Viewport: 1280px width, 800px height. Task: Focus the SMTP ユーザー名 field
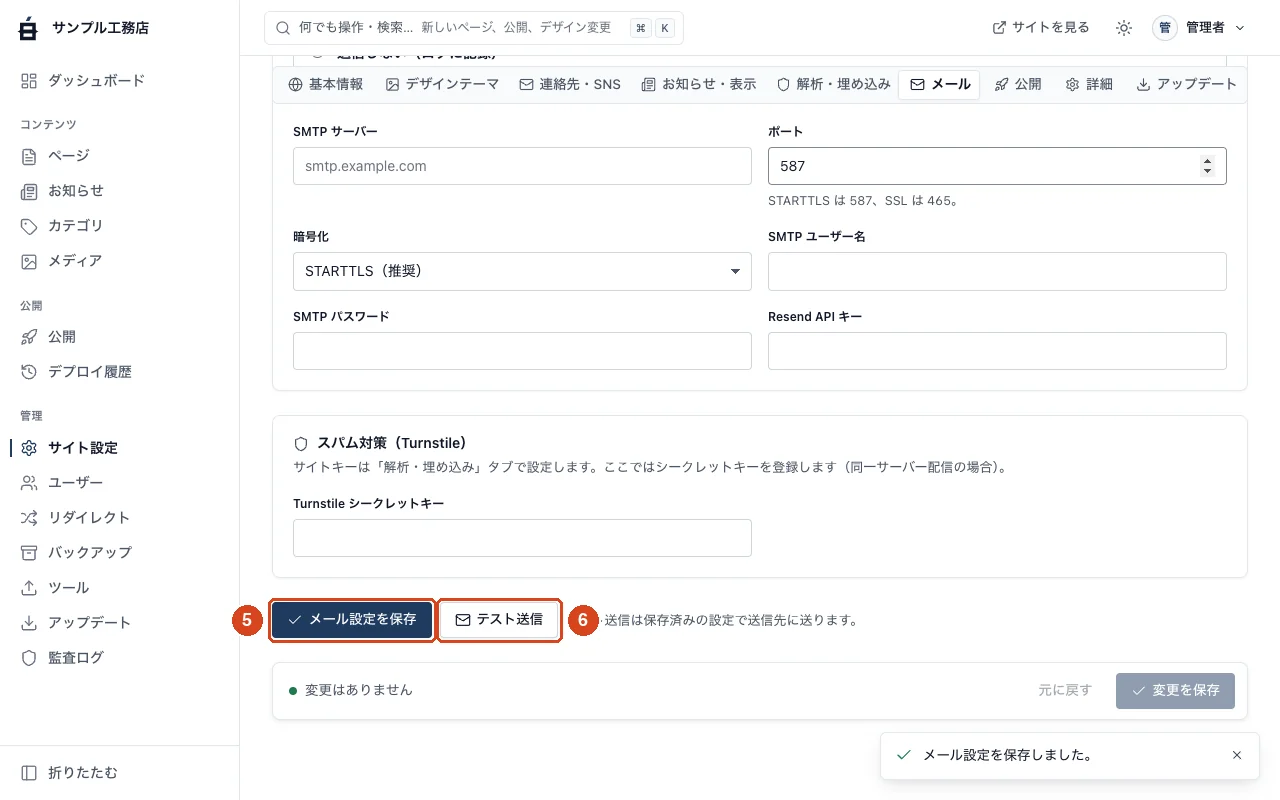[x=997, y=271]
